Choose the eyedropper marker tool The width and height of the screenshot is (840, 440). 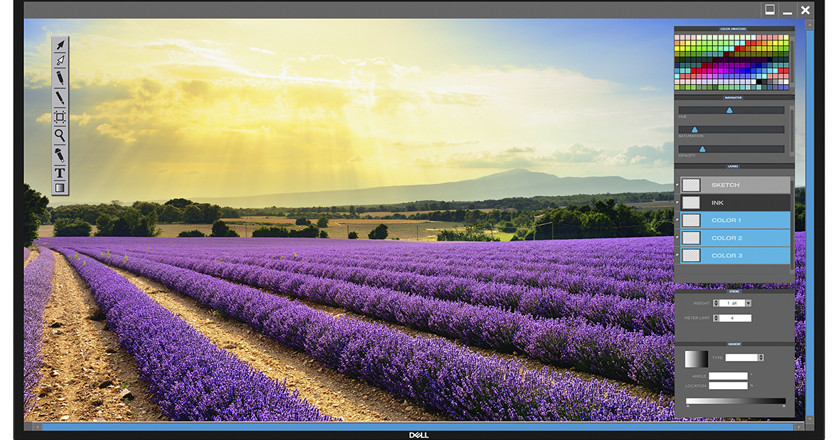click(60, 155)
